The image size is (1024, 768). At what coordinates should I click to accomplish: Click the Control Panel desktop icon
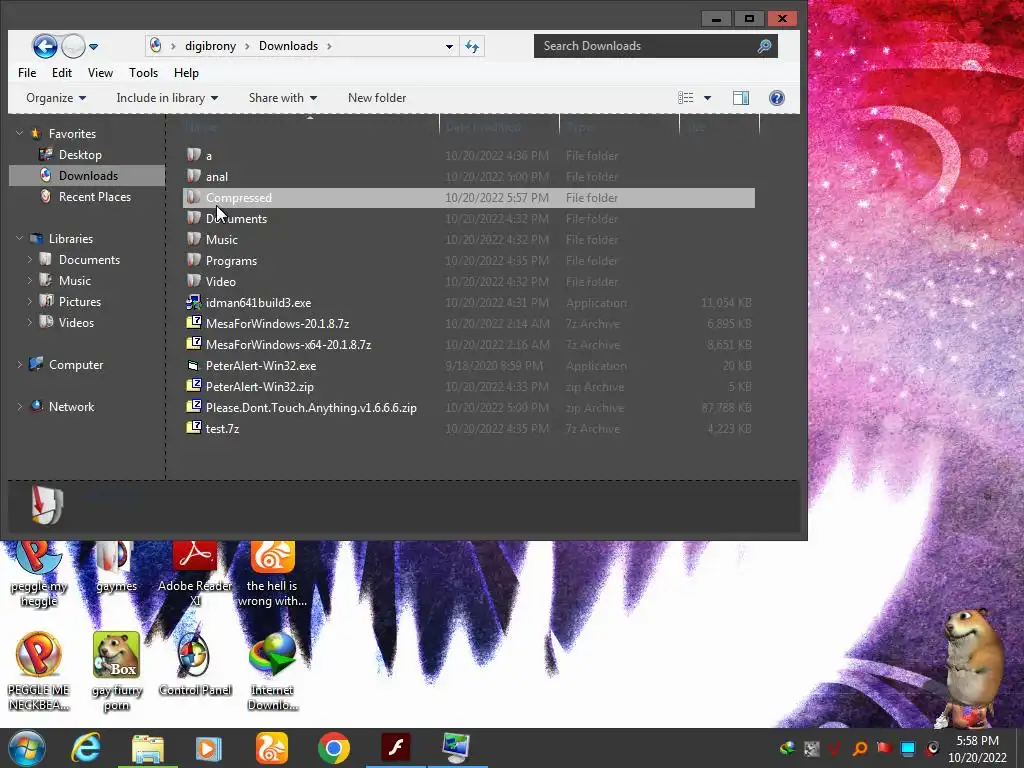pos(195,665)
